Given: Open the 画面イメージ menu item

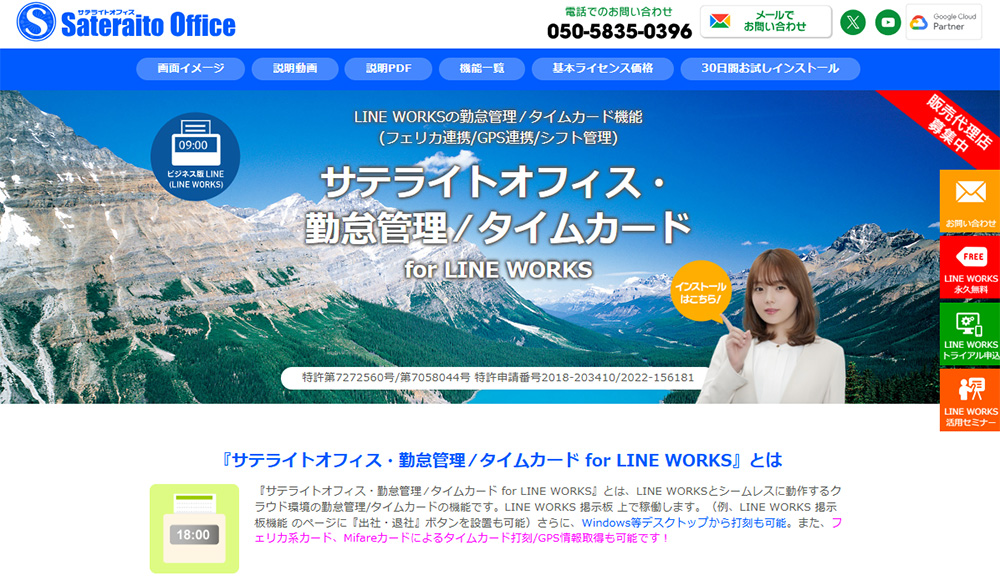Looking at the screenshot, I should [191, 68].
